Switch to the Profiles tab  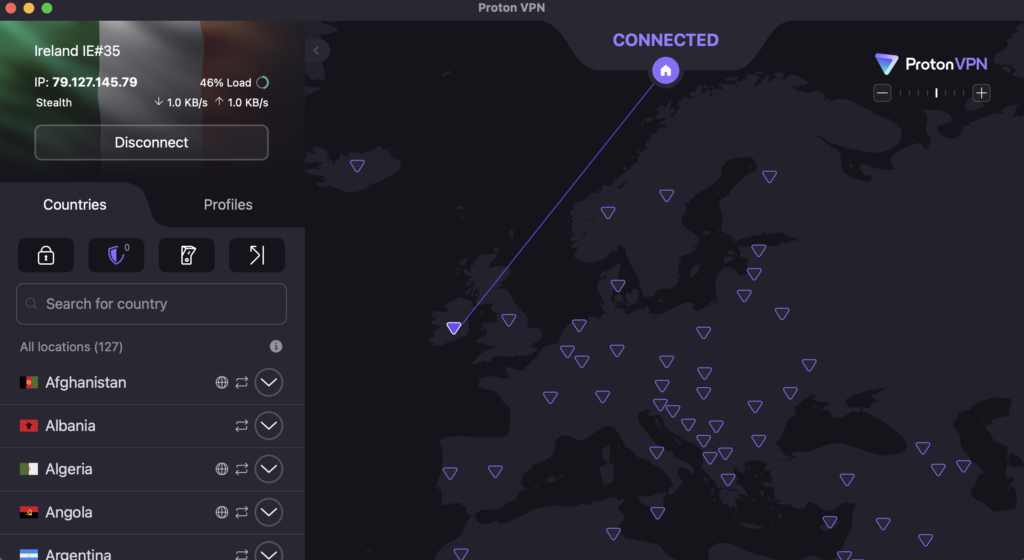(228, 204)
